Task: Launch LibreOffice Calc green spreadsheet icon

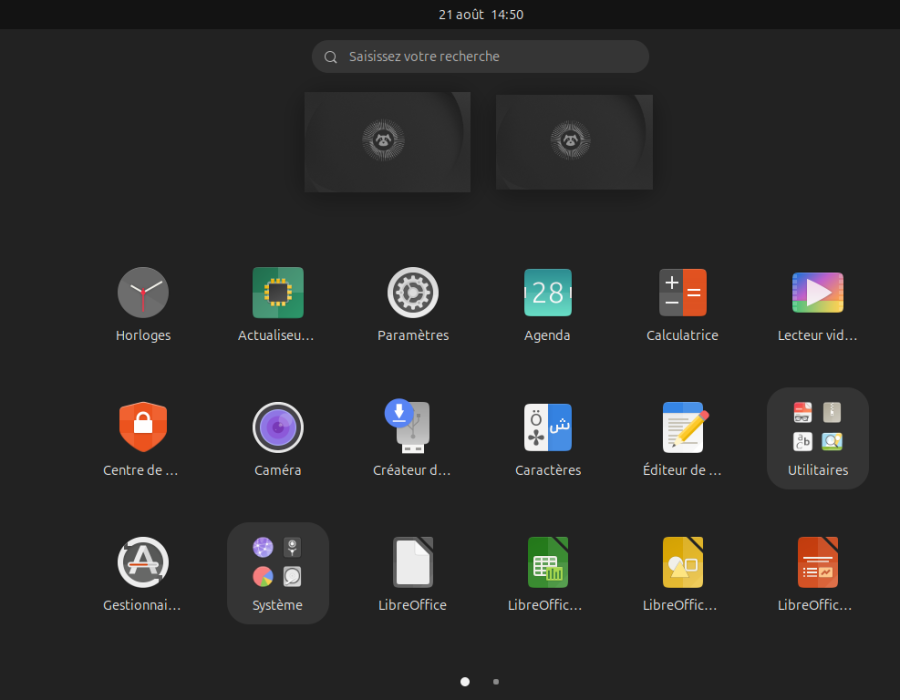Action: point(548,562)
